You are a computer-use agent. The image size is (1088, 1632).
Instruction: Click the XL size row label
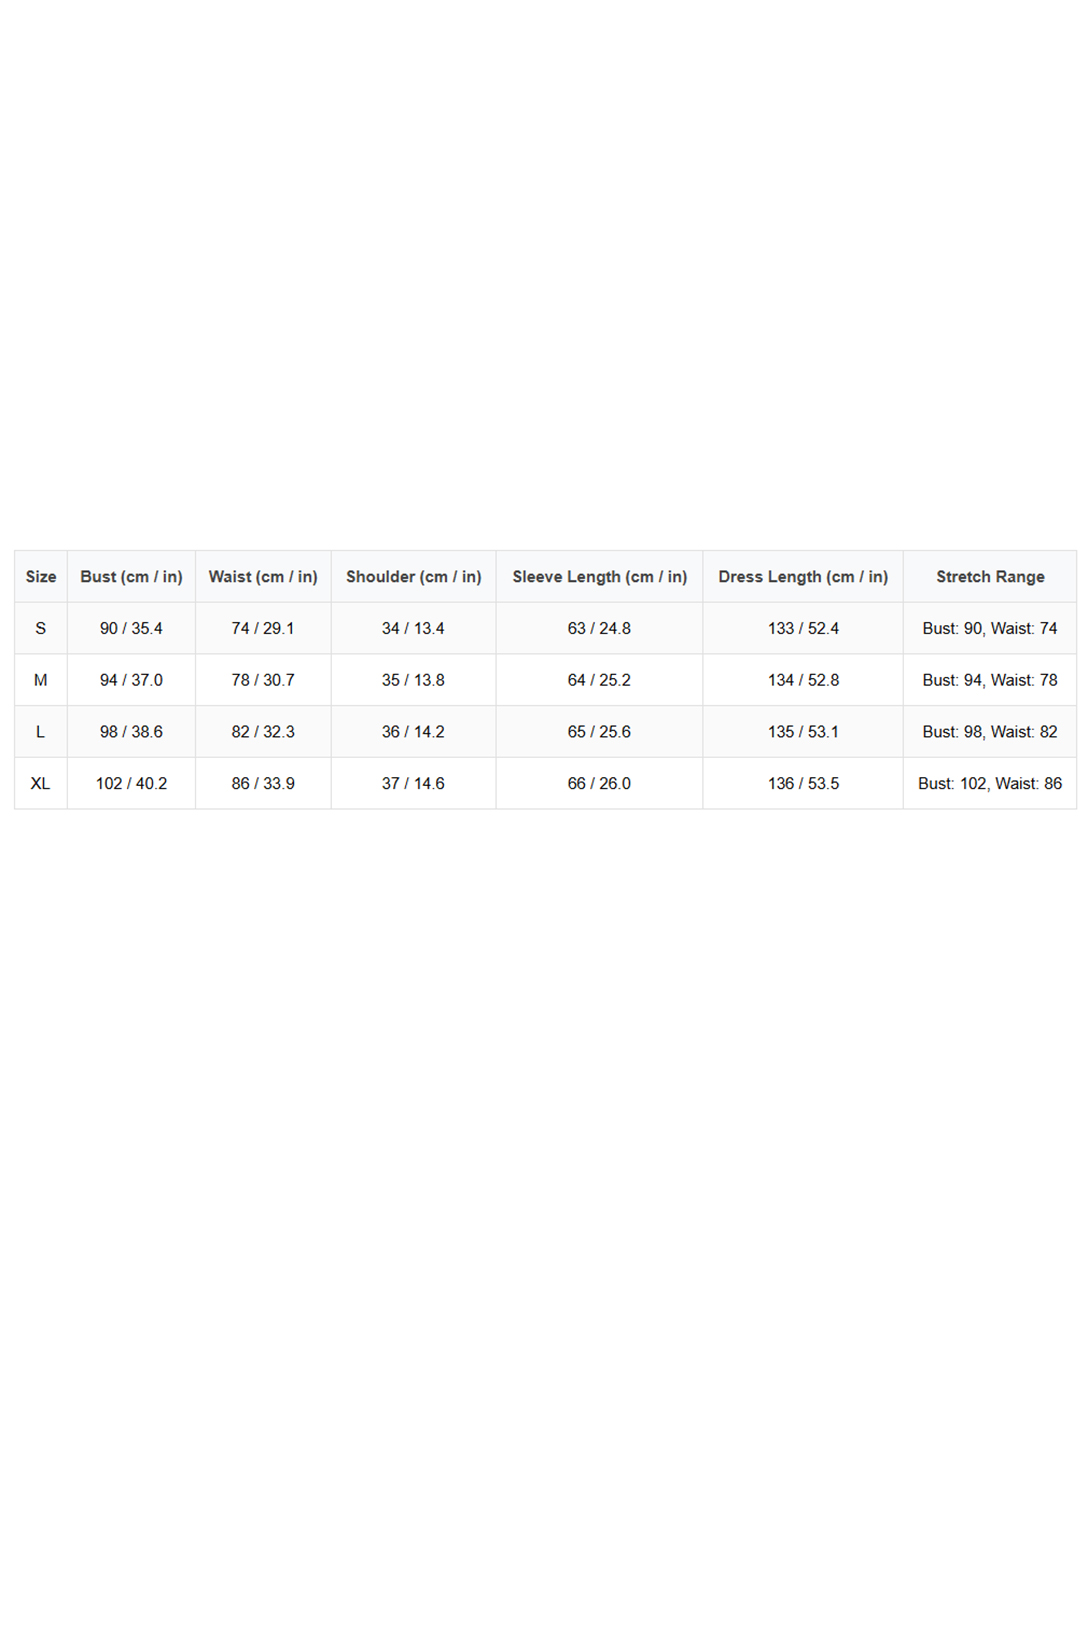[x=41, y=784]
